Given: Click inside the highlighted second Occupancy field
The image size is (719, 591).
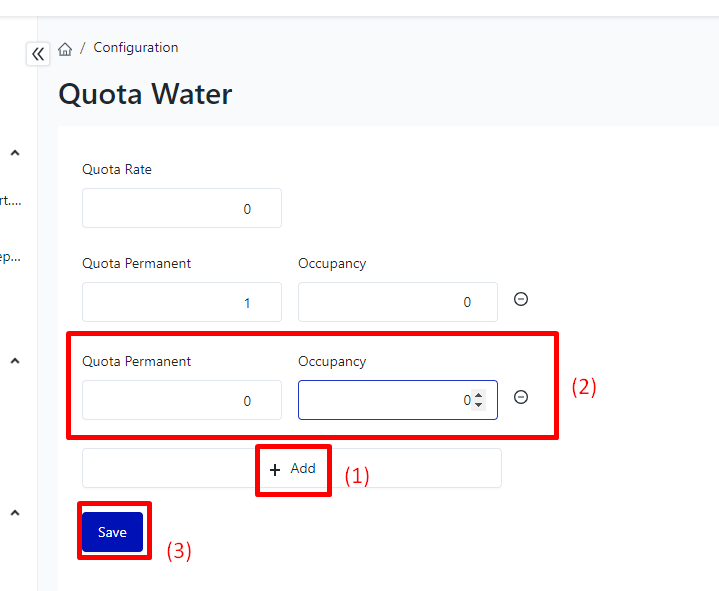Looking at the screenshot, I should click(x=385, y=400).
